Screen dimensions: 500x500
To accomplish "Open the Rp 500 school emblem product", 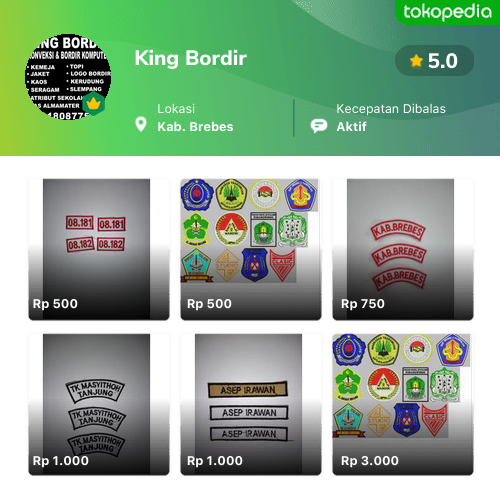I will pos(251,249).
